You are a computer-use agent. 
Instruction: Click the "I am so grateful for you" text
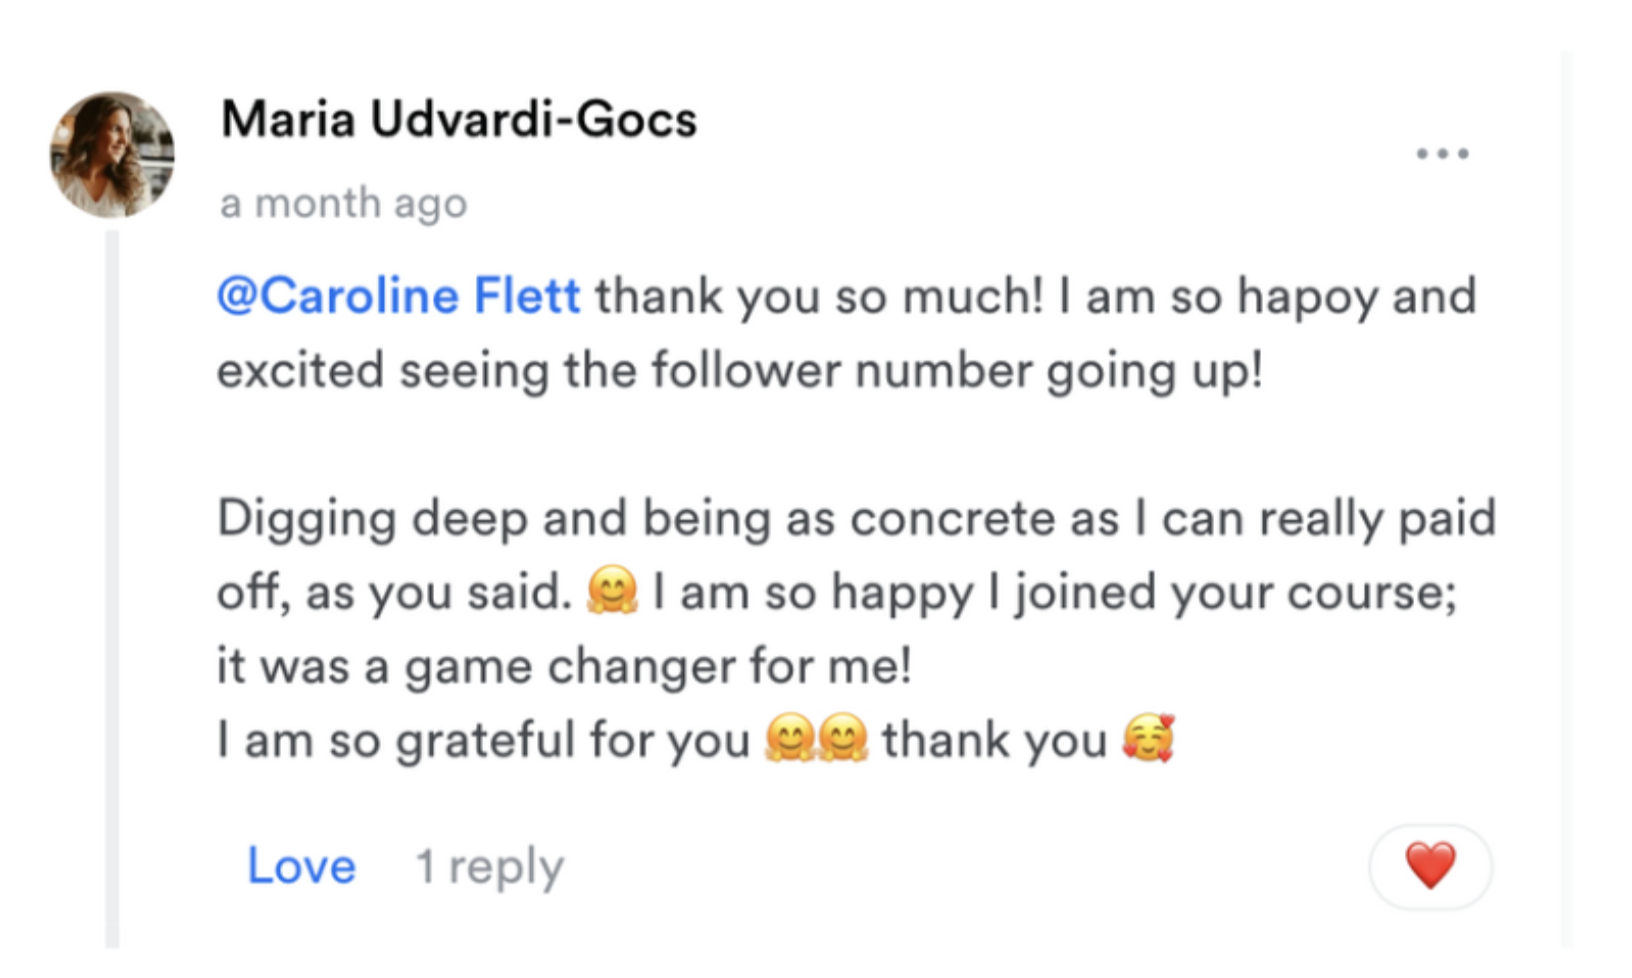tap(483, 741)
